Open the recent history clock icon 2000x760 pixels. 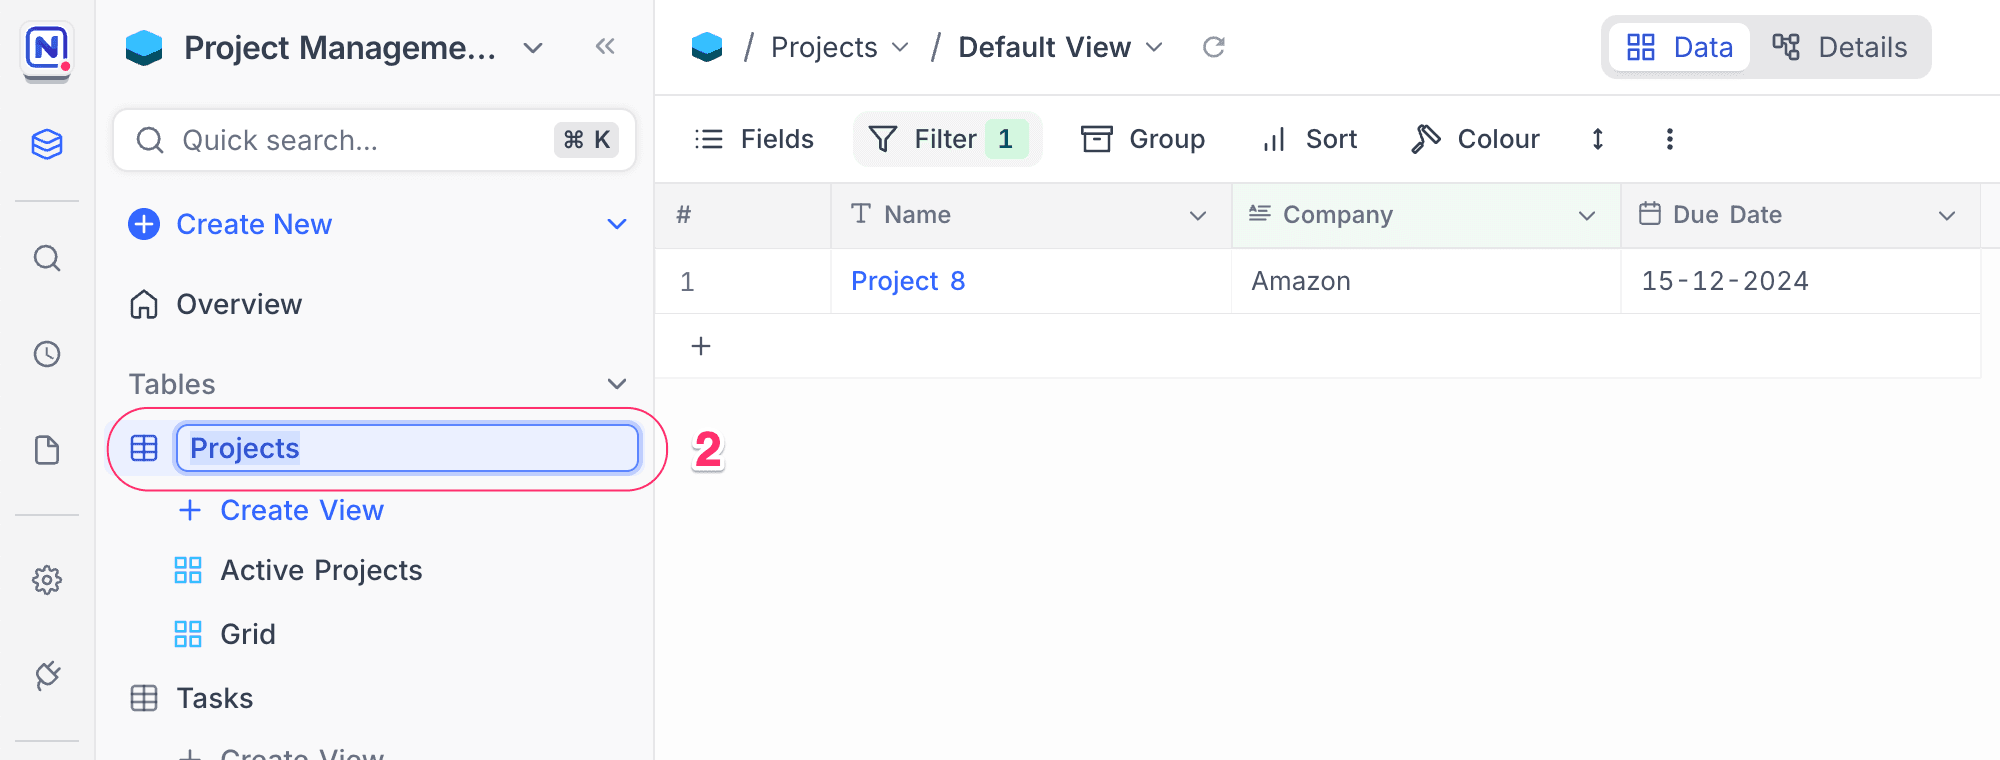coord(47,354)
